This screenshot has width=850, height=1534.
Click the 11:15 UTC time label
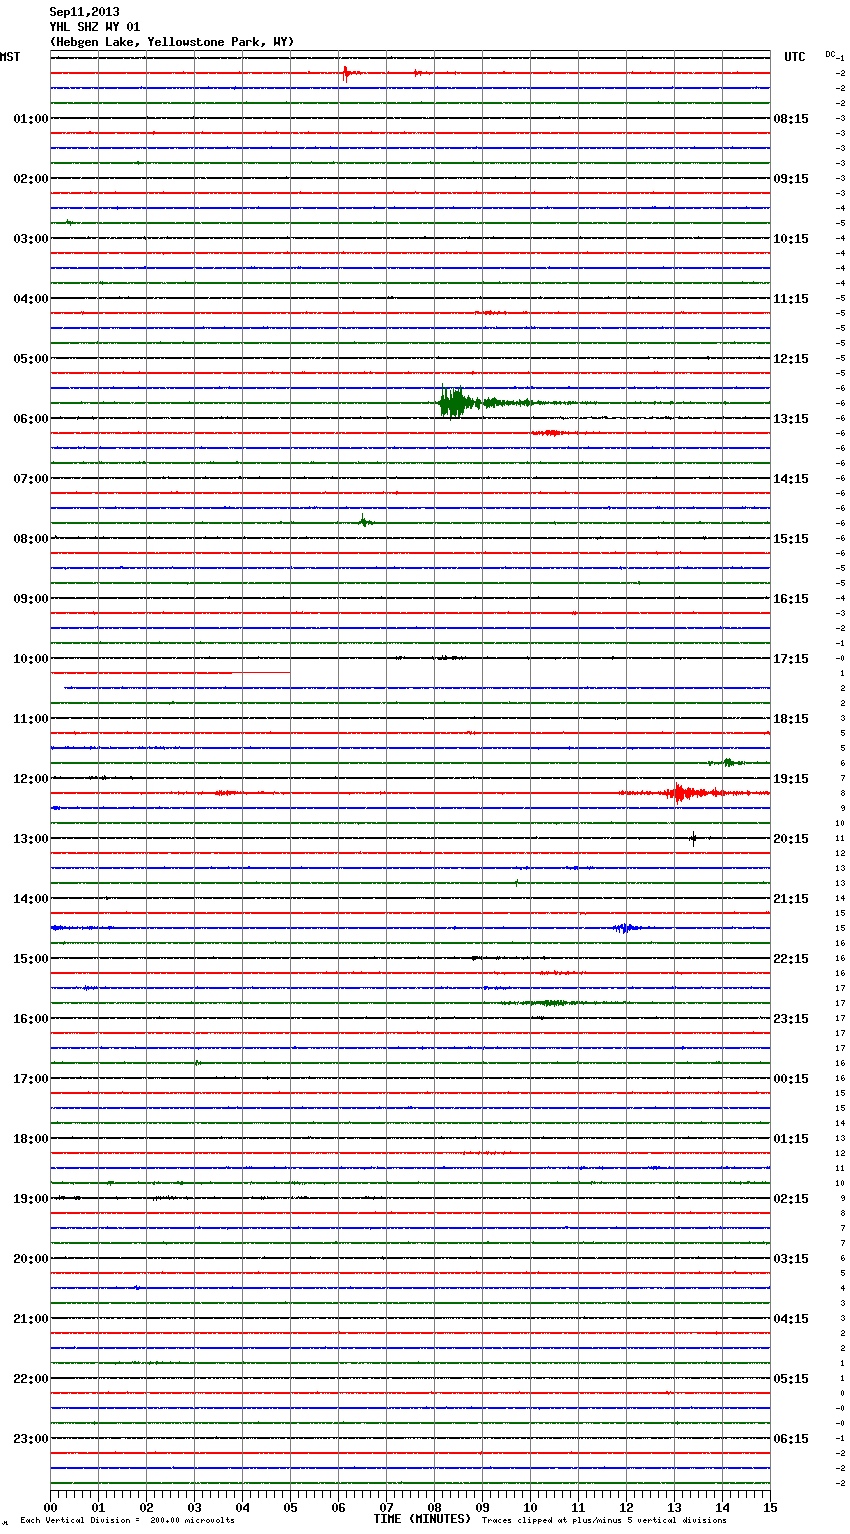(791, 299)
